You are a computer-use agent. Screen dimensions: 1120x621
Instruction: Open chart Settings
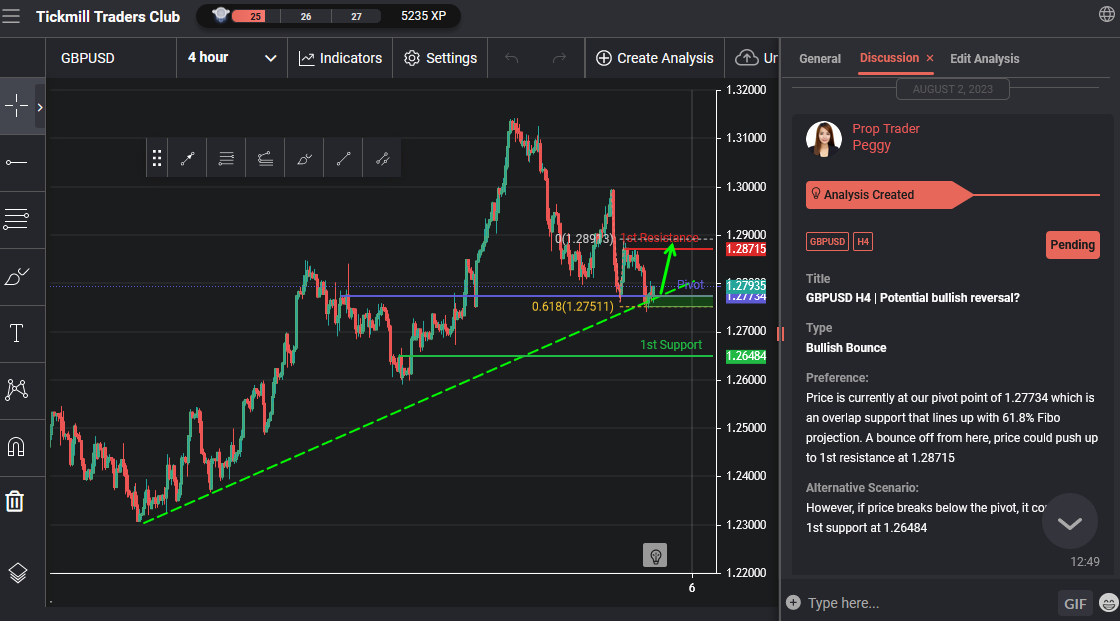(440, 58)
